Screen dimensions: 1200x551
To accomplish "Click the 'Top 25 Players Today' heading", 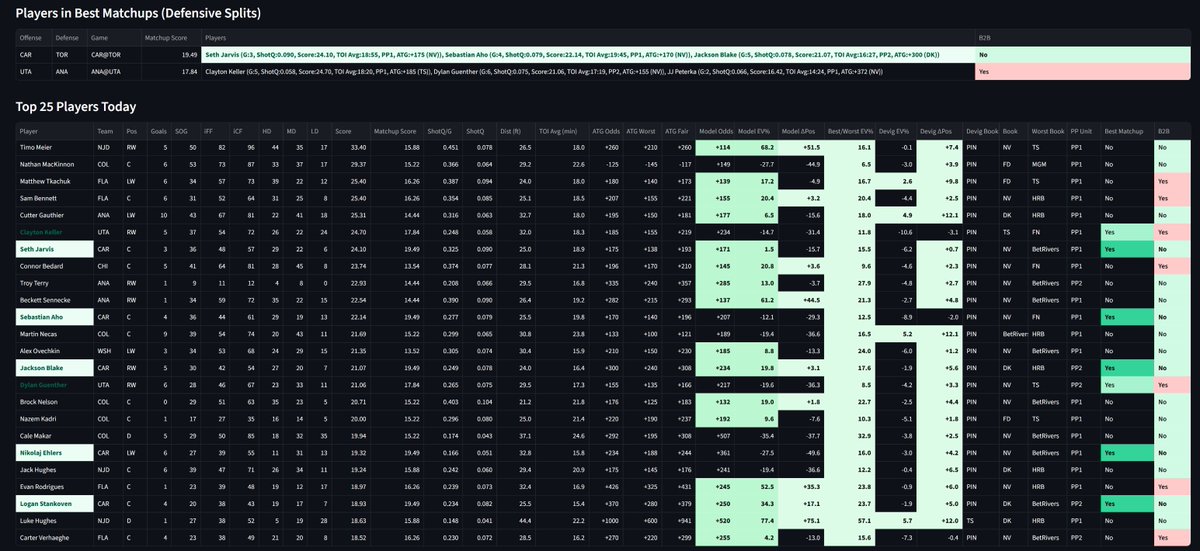I will coord(76,106).
